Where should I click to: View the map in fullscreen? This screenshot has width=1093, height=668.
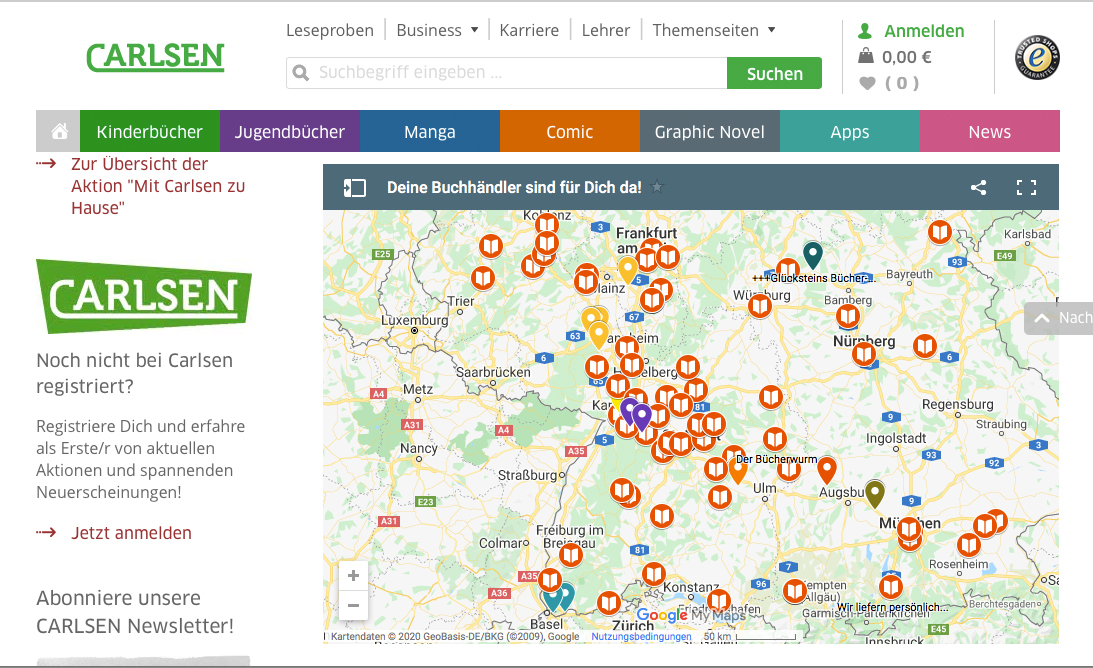[x=1025, y=188]
